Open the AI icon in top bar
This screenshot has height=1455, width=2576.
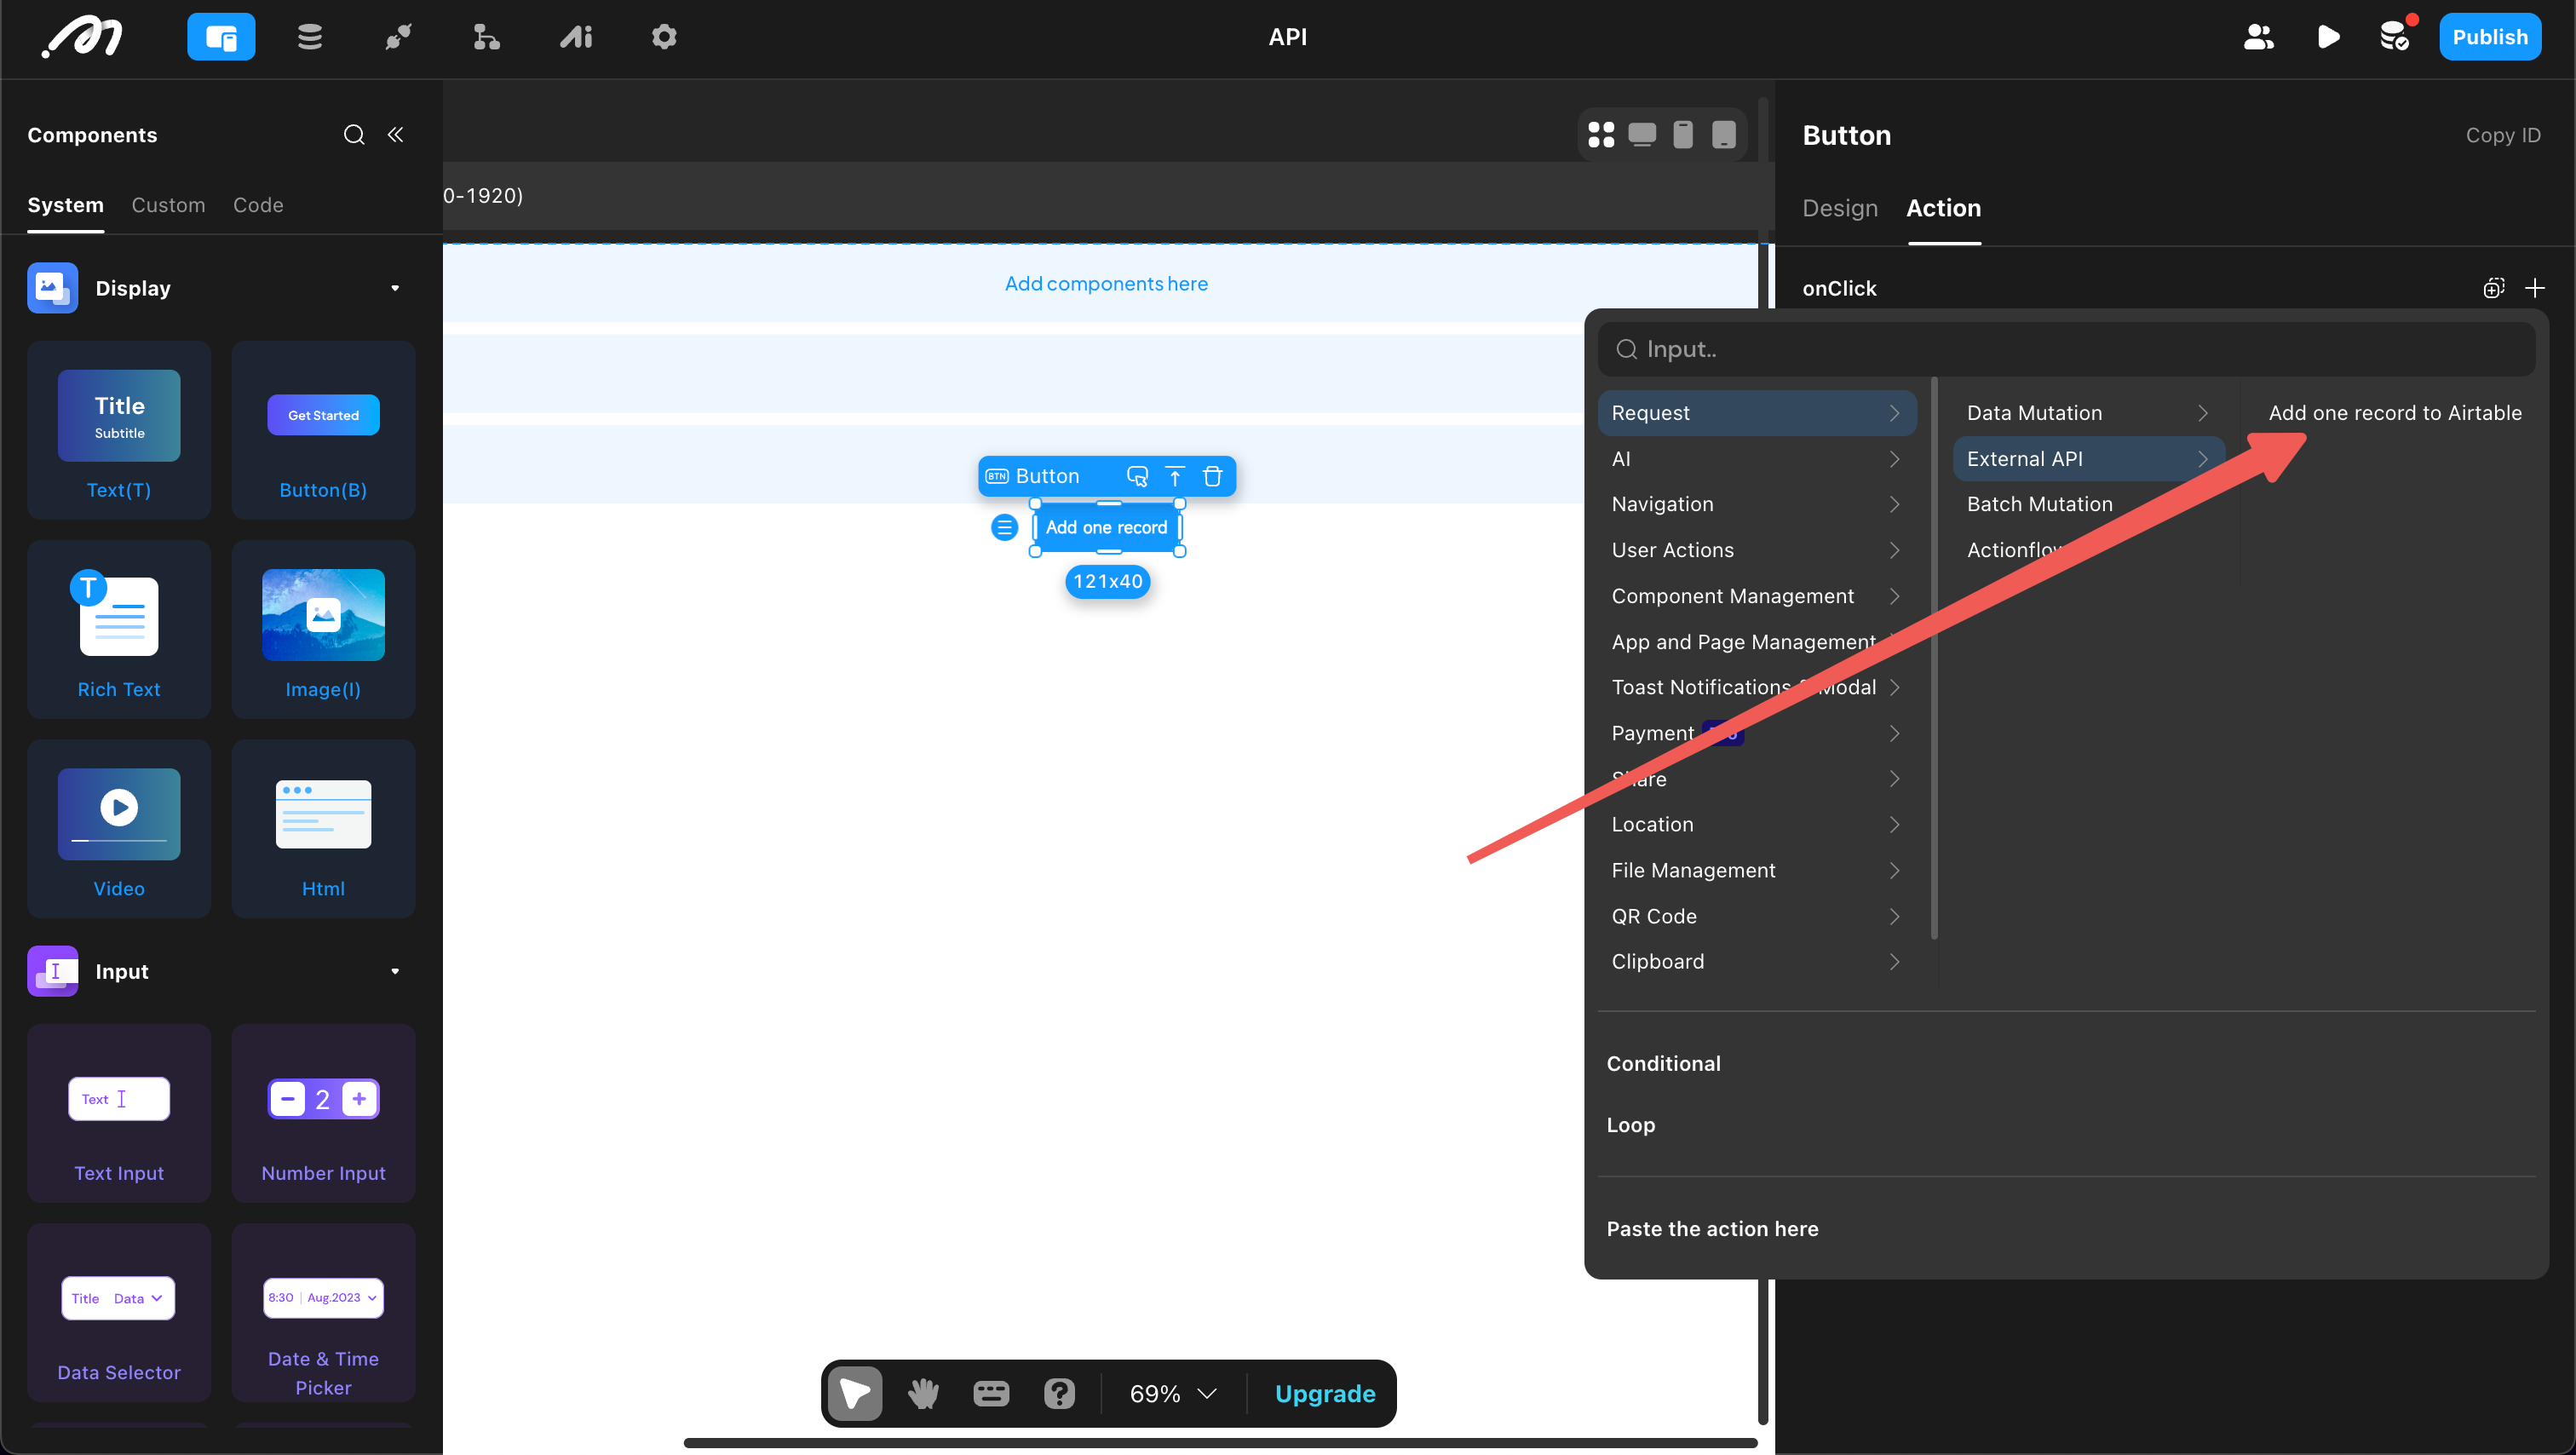[576, 37]
